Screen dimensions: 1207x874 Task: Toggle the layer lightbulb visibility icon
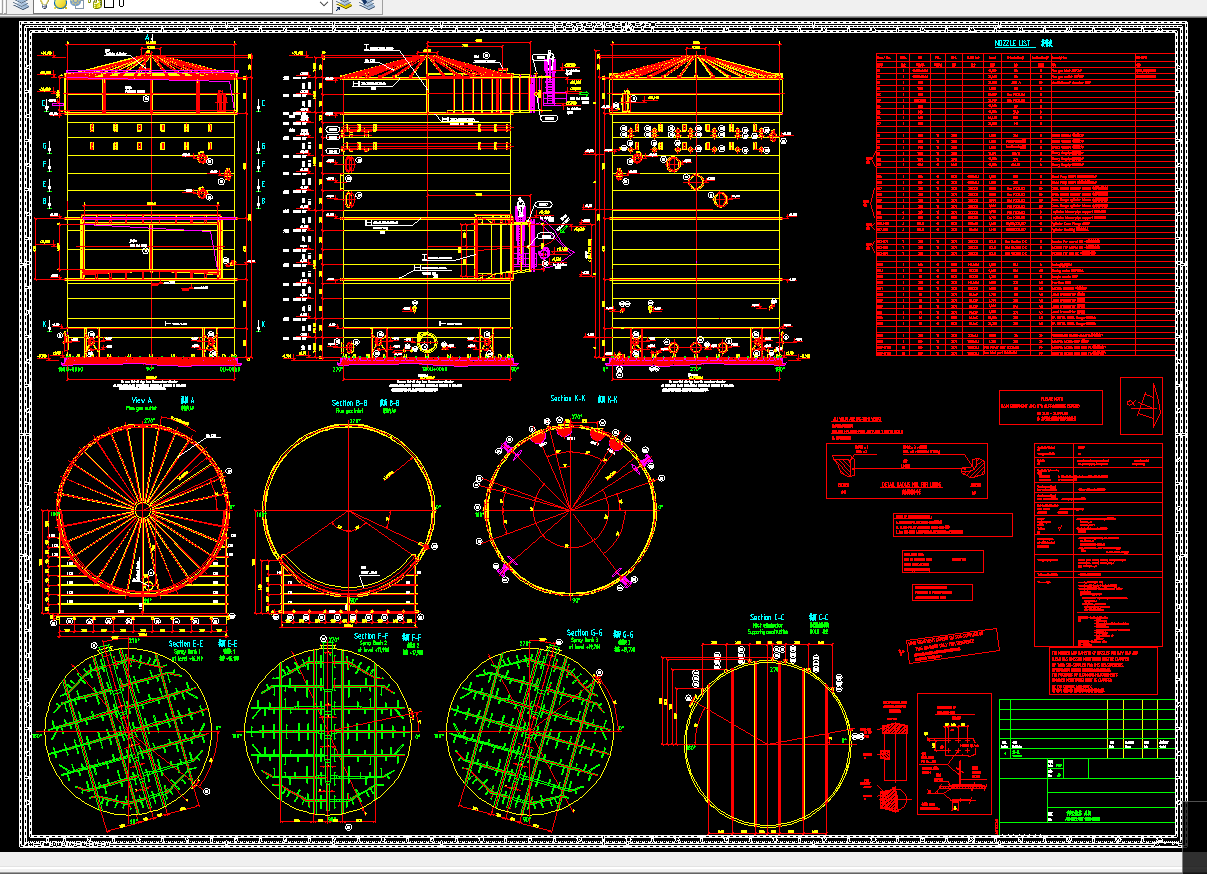(x=45, y=5)
